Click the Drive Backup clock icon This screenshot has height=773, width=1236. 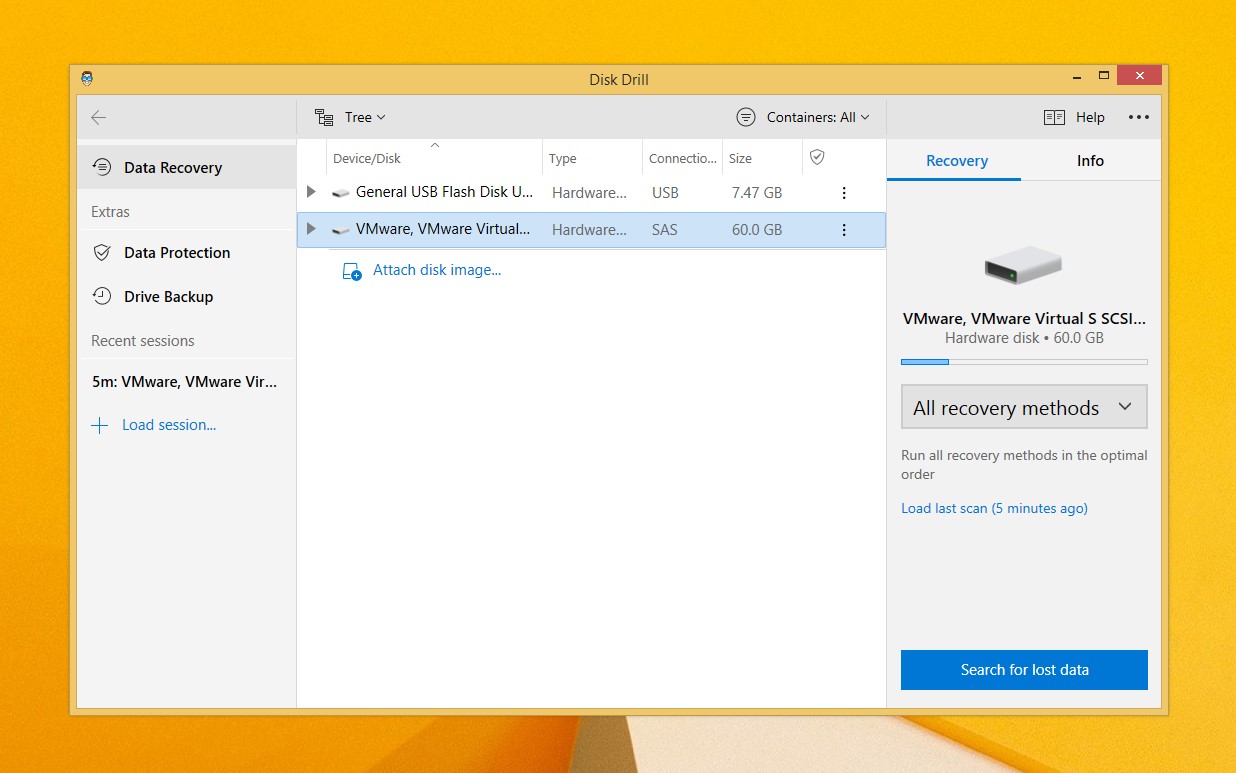click(102, 296)
